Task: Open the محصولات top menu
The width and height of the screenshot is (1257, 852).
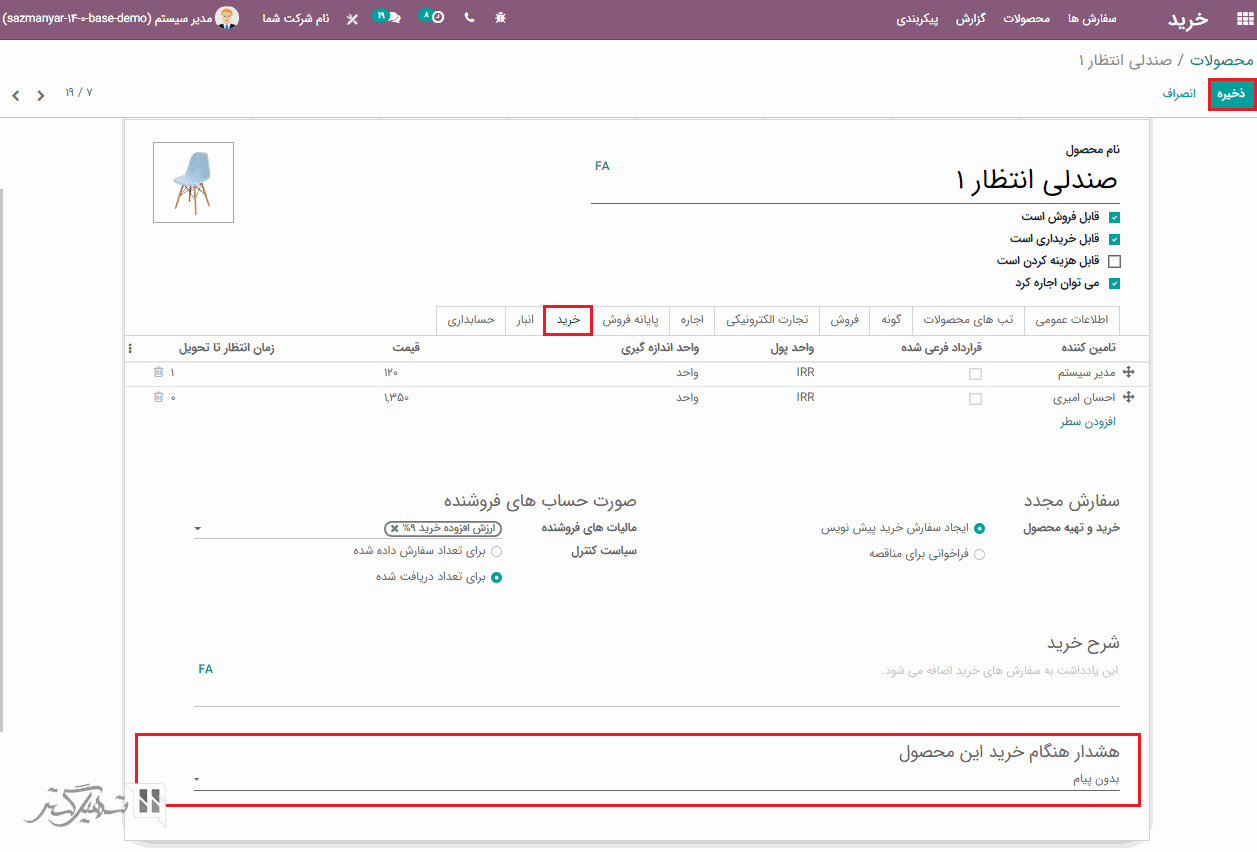Action: coord(1026,19)
